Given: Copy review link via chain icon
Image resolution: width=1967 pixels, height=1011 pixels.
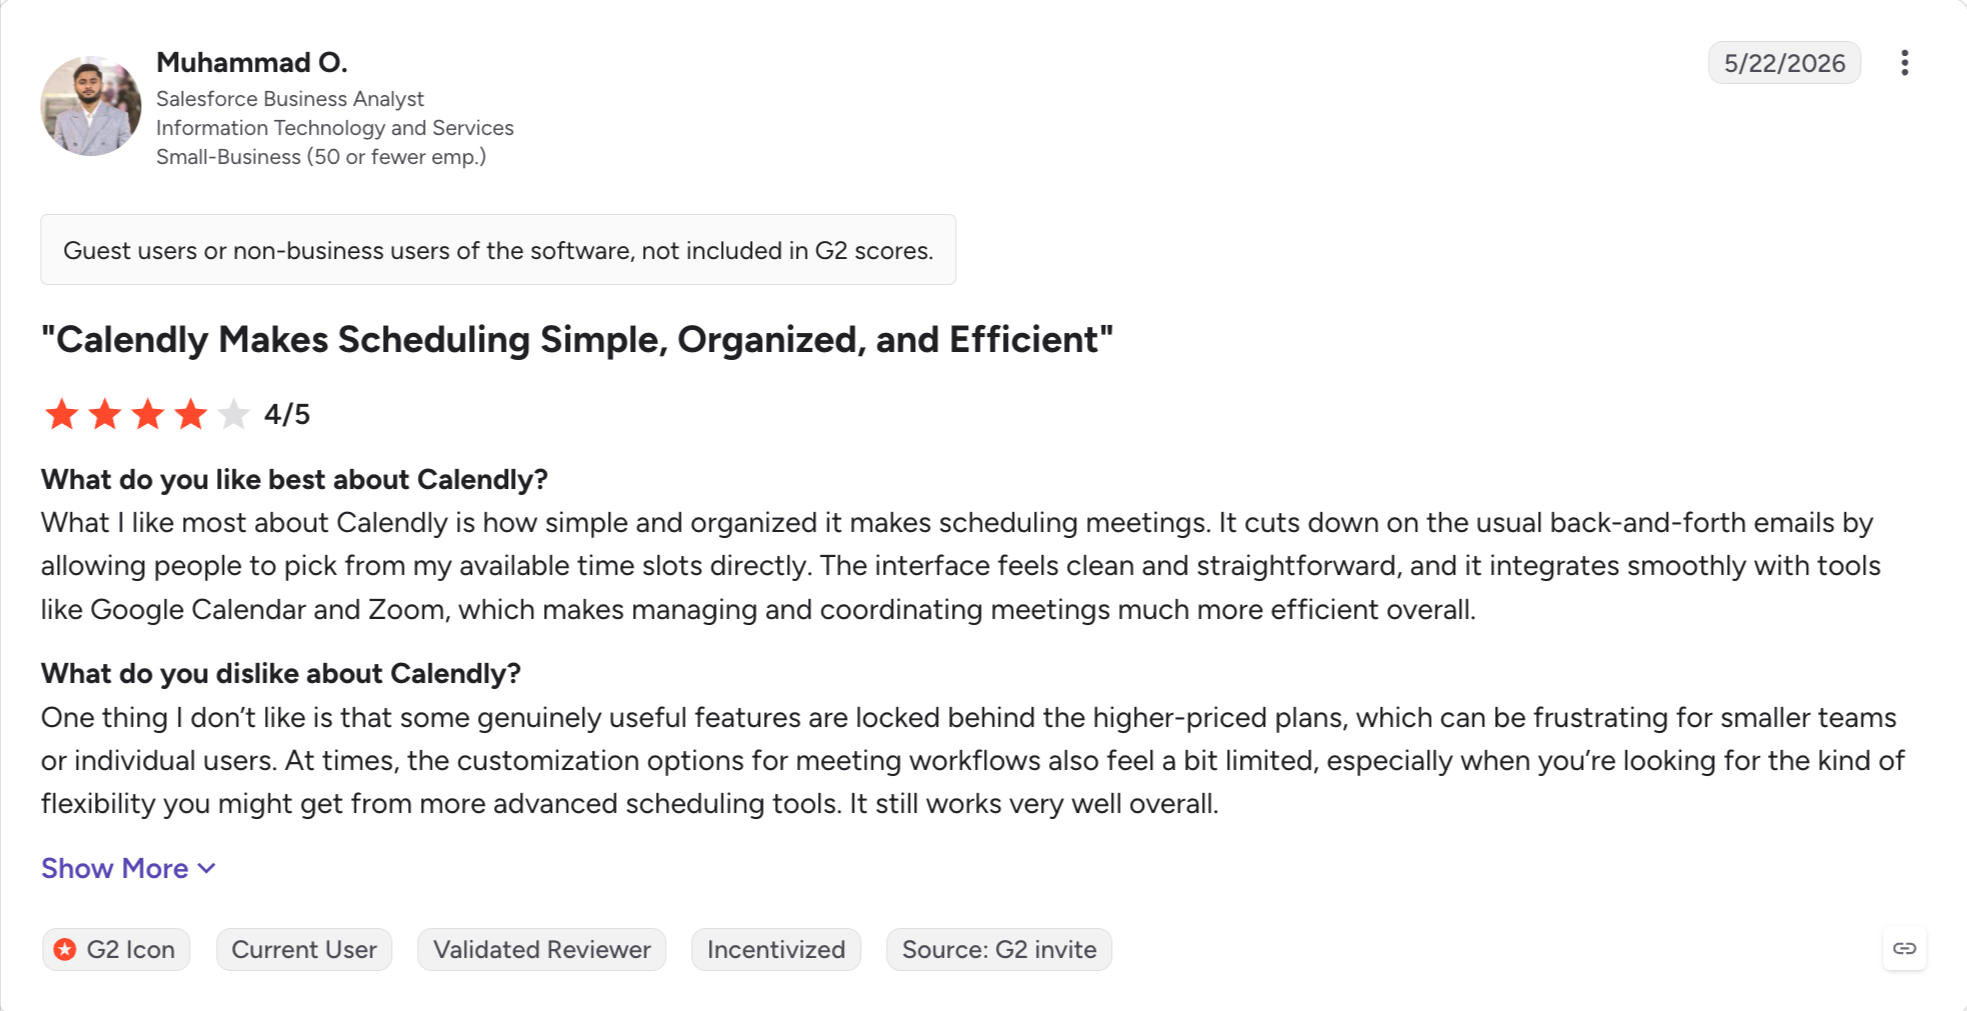Looking at the screenshot, I should pyautogui.click(x=1904, y=948).
